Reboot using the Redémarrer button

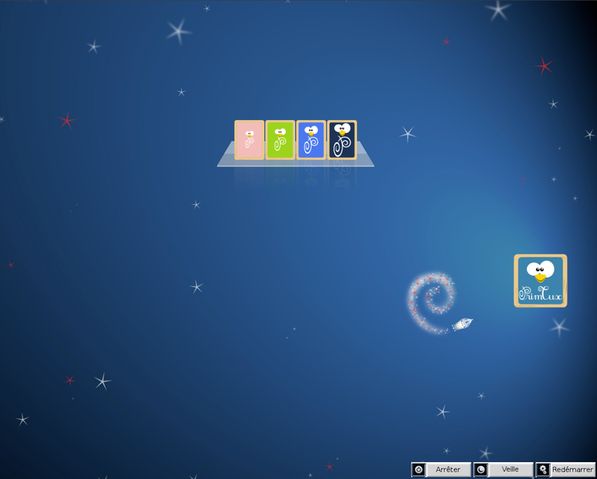click(x=565, y=469)
